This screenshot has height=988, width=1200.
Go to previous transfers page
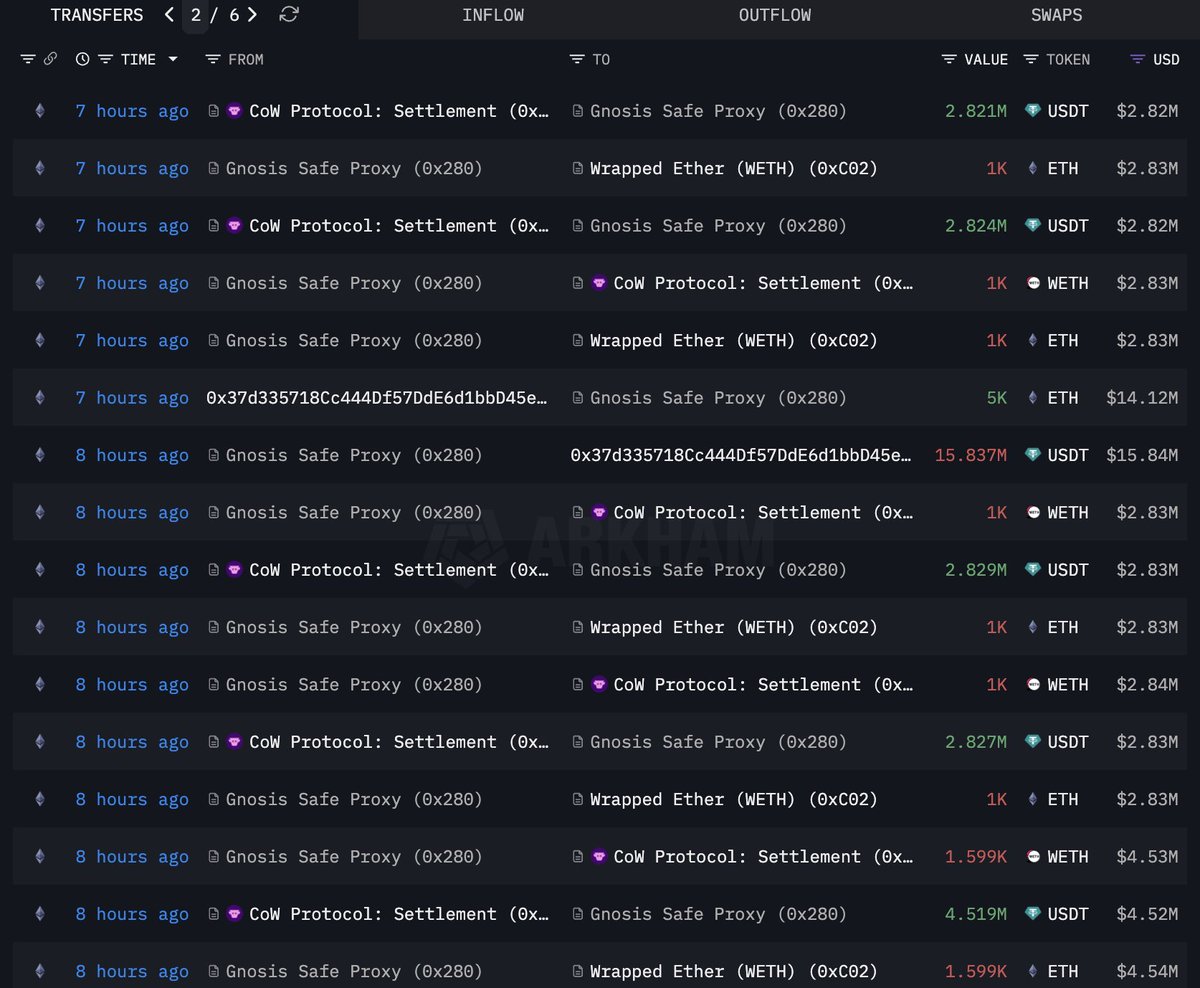click(x=169, y=15)
